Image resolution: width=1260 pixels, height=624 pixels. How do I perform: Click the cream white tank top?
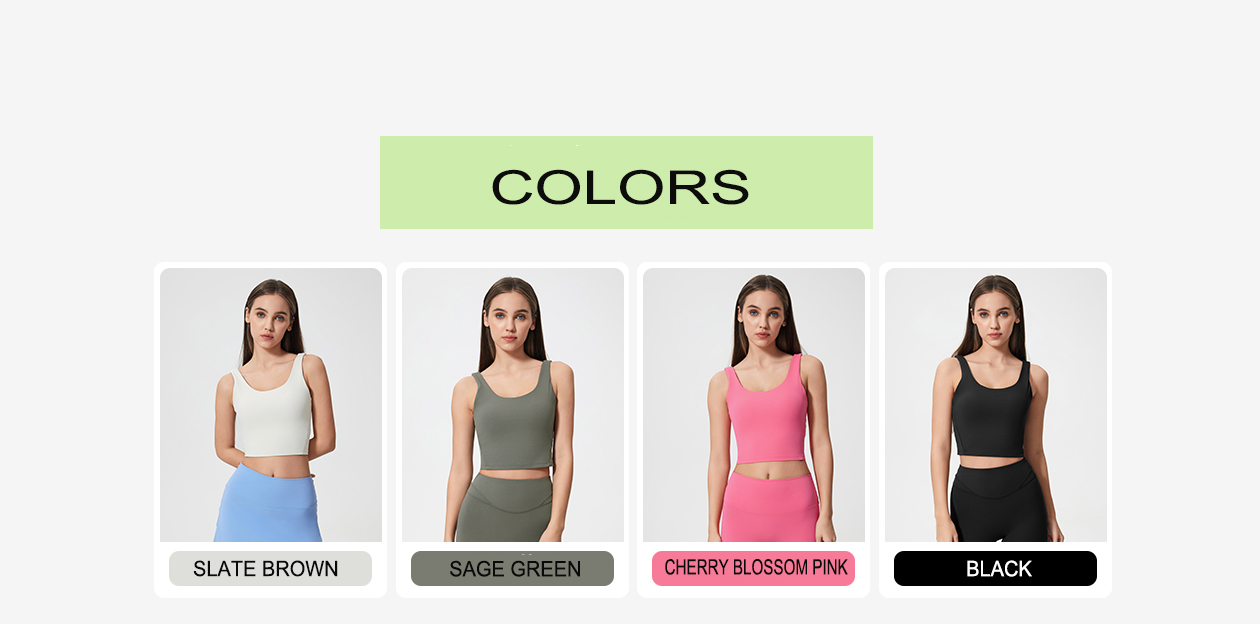(271, 410)
